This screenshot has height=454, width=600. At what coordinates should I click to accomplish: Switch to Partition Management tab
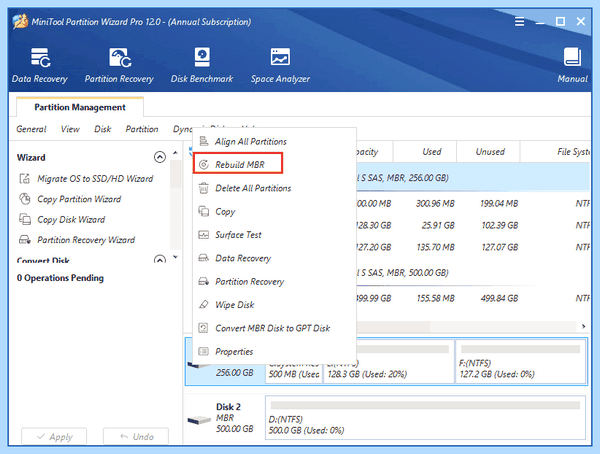[x=80, y=107]
